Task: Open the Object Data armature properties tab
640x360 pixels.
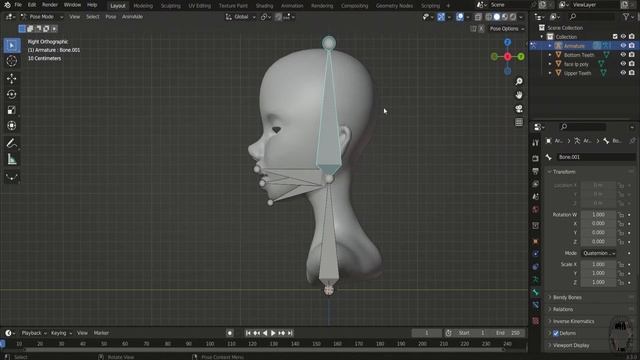Action: pyautogui.click(x=536, y=280)
